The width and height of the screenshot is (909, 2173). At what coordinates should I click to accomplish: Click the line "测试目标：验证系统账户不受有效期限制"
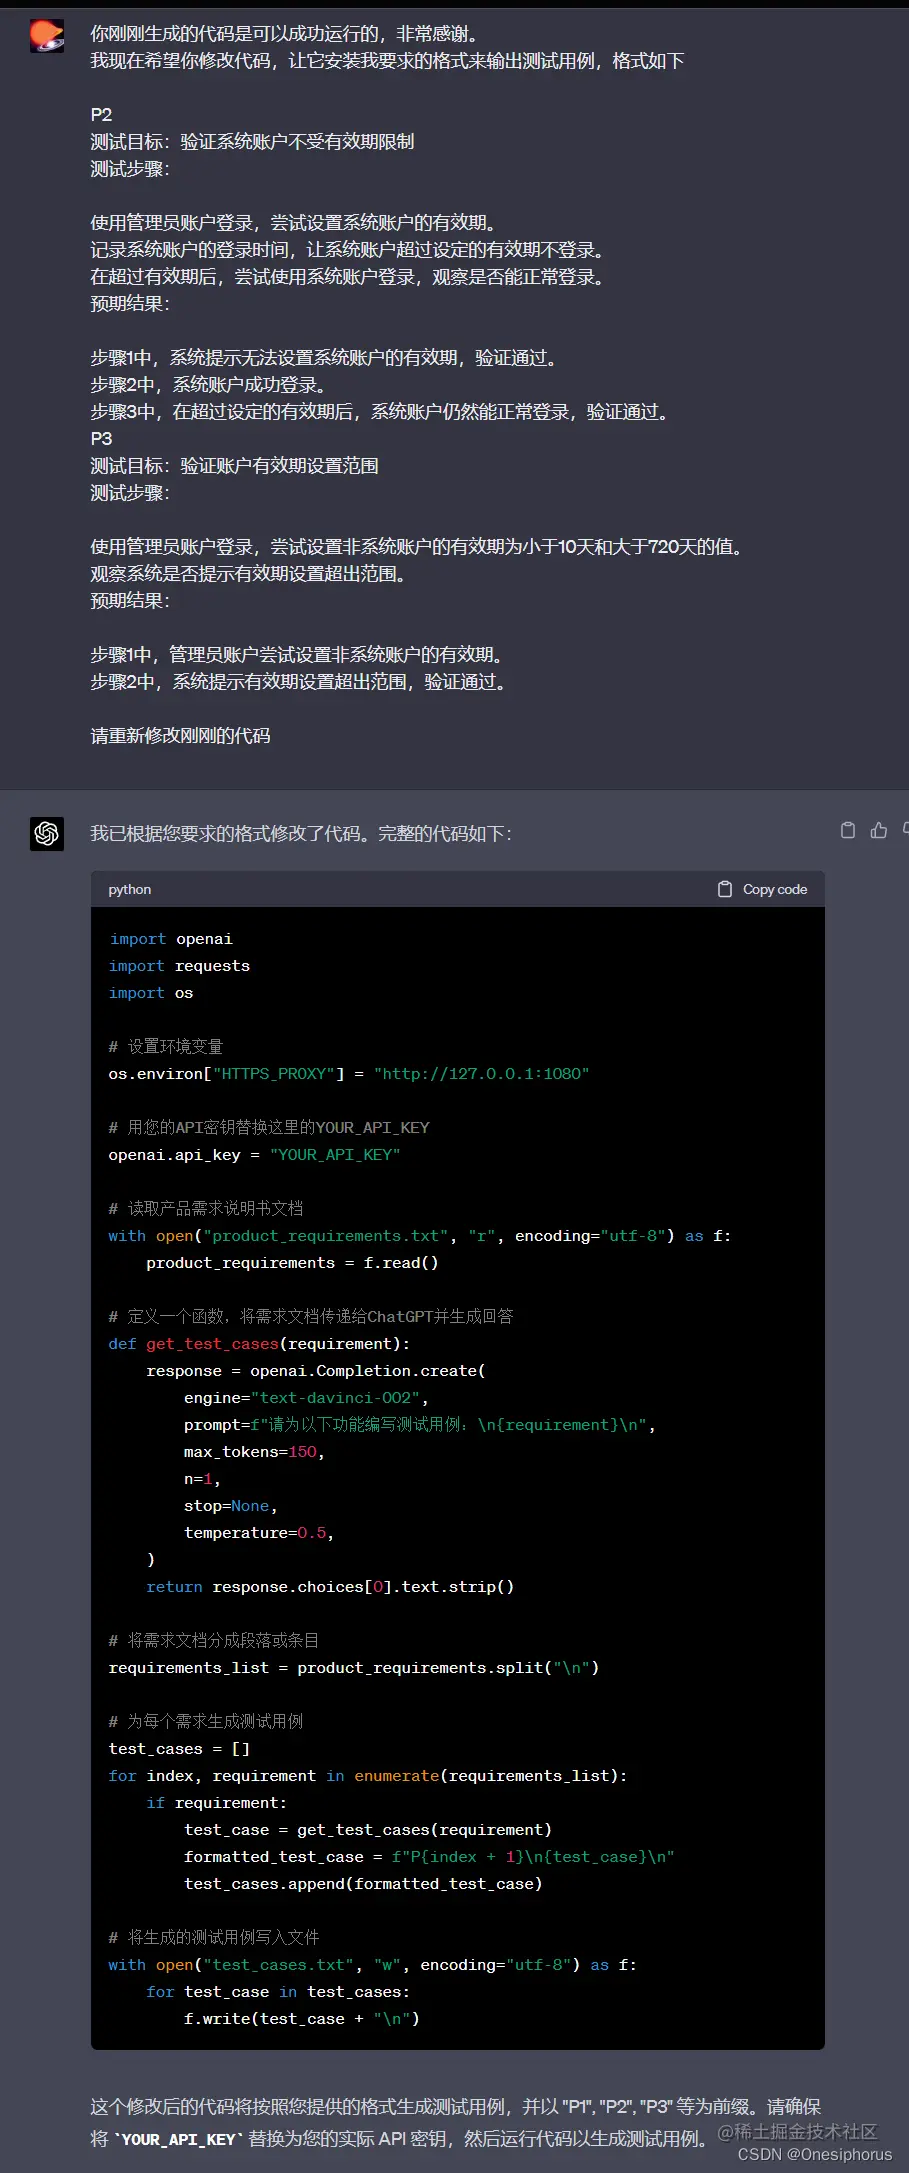point(252,141)
